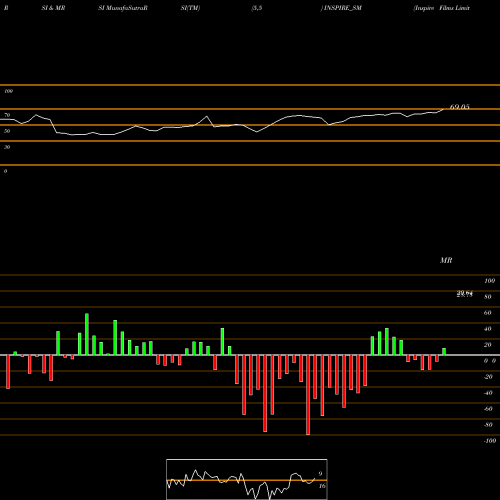Click the INSPIRE_SM ticker text in header
This screenshot has height=500, width=500.
coord(342,8)
